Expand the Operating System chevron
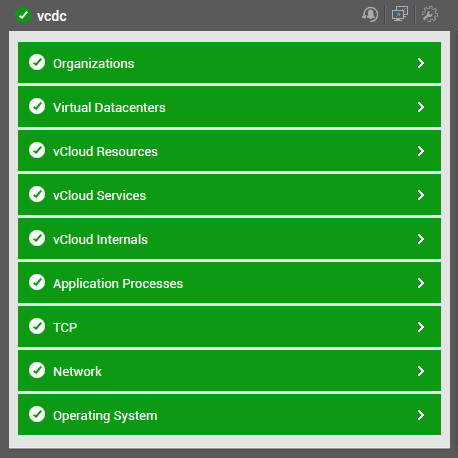The width and height of the screenshot is (458, 458). pyautogui.click(x=421, y=415)
